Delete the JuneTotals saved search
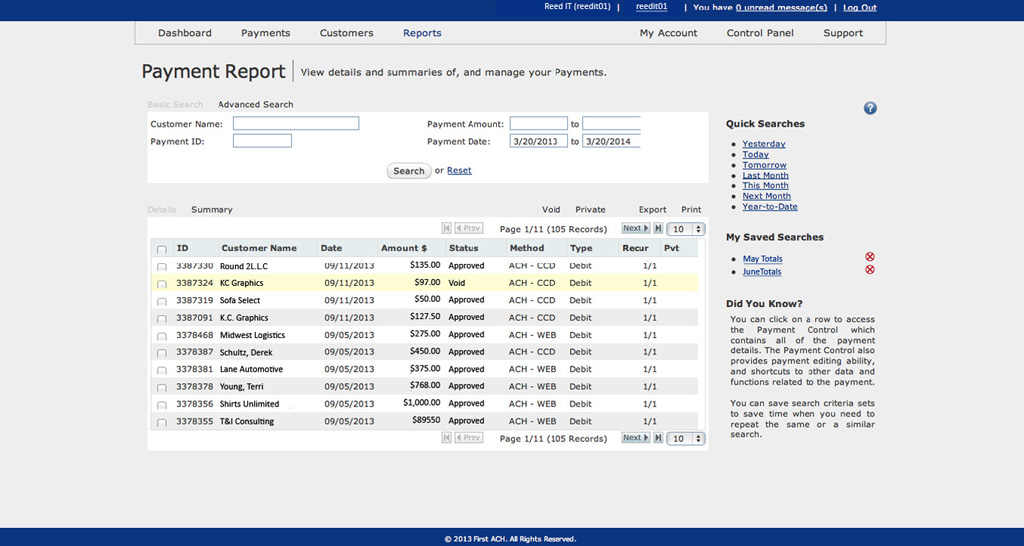The height and width of the screenshot is (546, 1024). click(x=870, y=270)
